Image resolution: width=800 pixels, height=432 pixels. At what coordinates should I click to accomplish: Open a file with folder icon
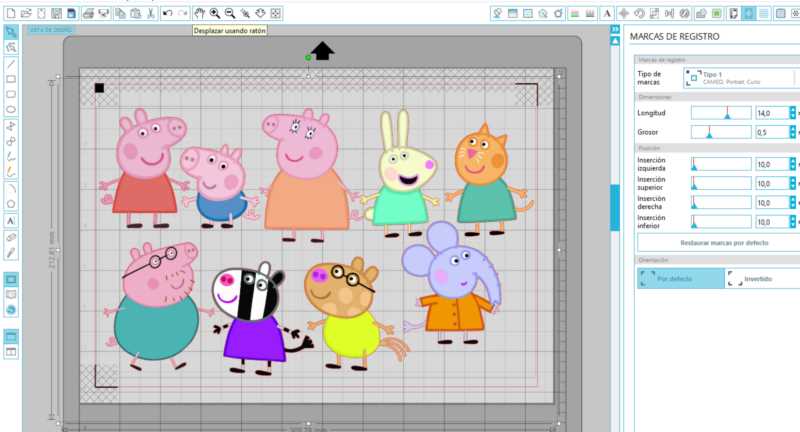click(26, 13)
